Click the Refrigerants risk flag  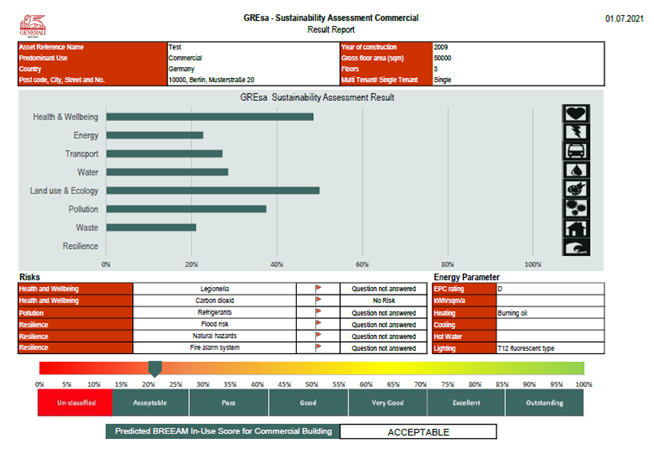click(x=318, y=312)
